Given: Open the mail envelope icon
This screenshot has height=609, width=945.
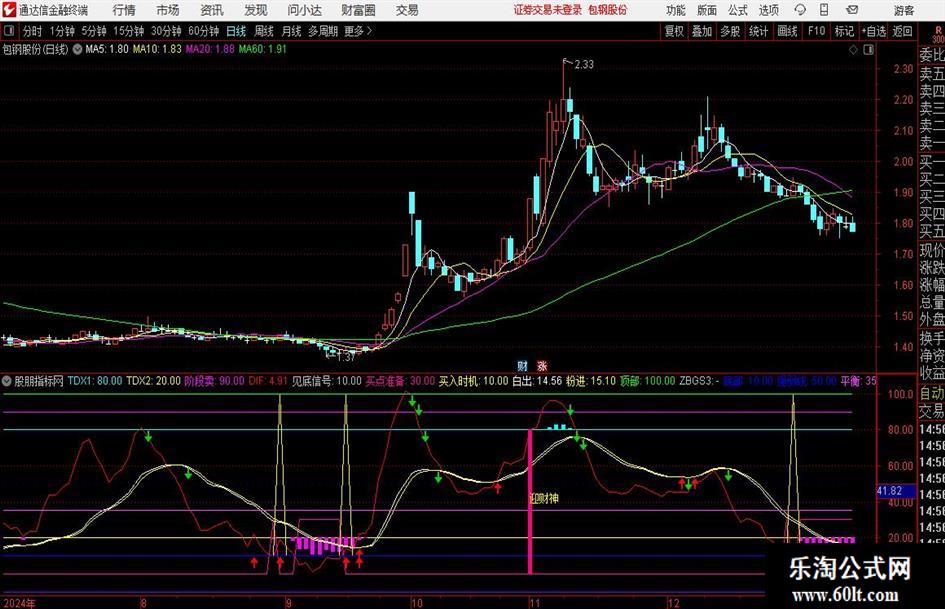Looking at the screenshot, I should pyautogui.click(x=852, y=10).
